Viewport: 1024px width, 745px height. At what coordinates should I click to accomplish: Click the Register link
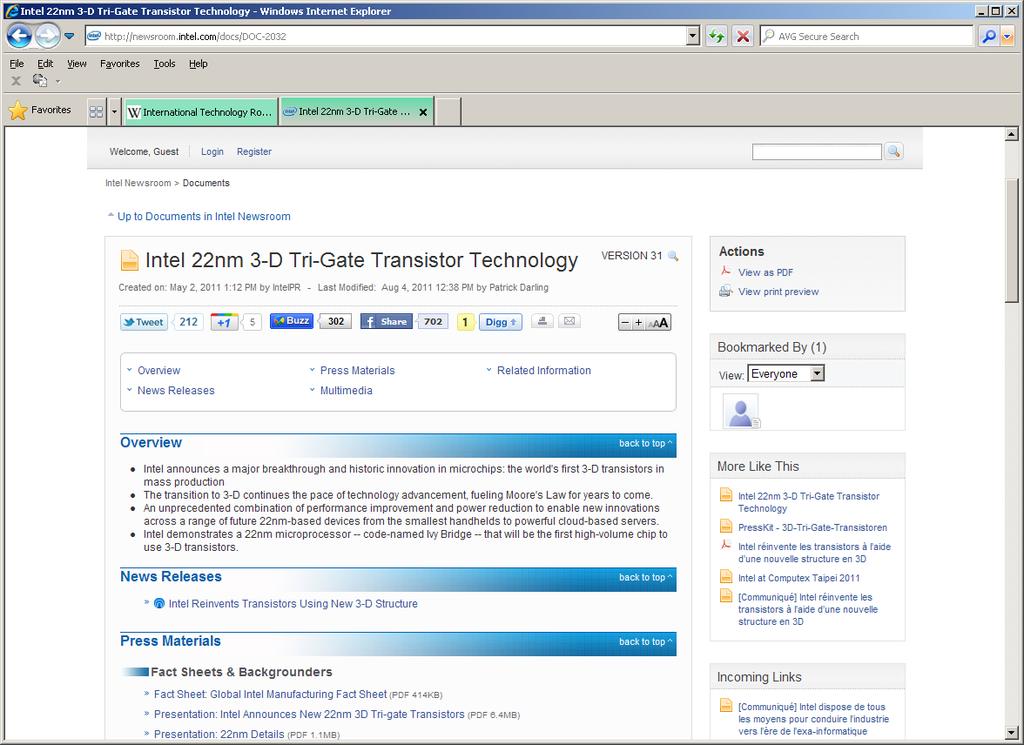254,151
